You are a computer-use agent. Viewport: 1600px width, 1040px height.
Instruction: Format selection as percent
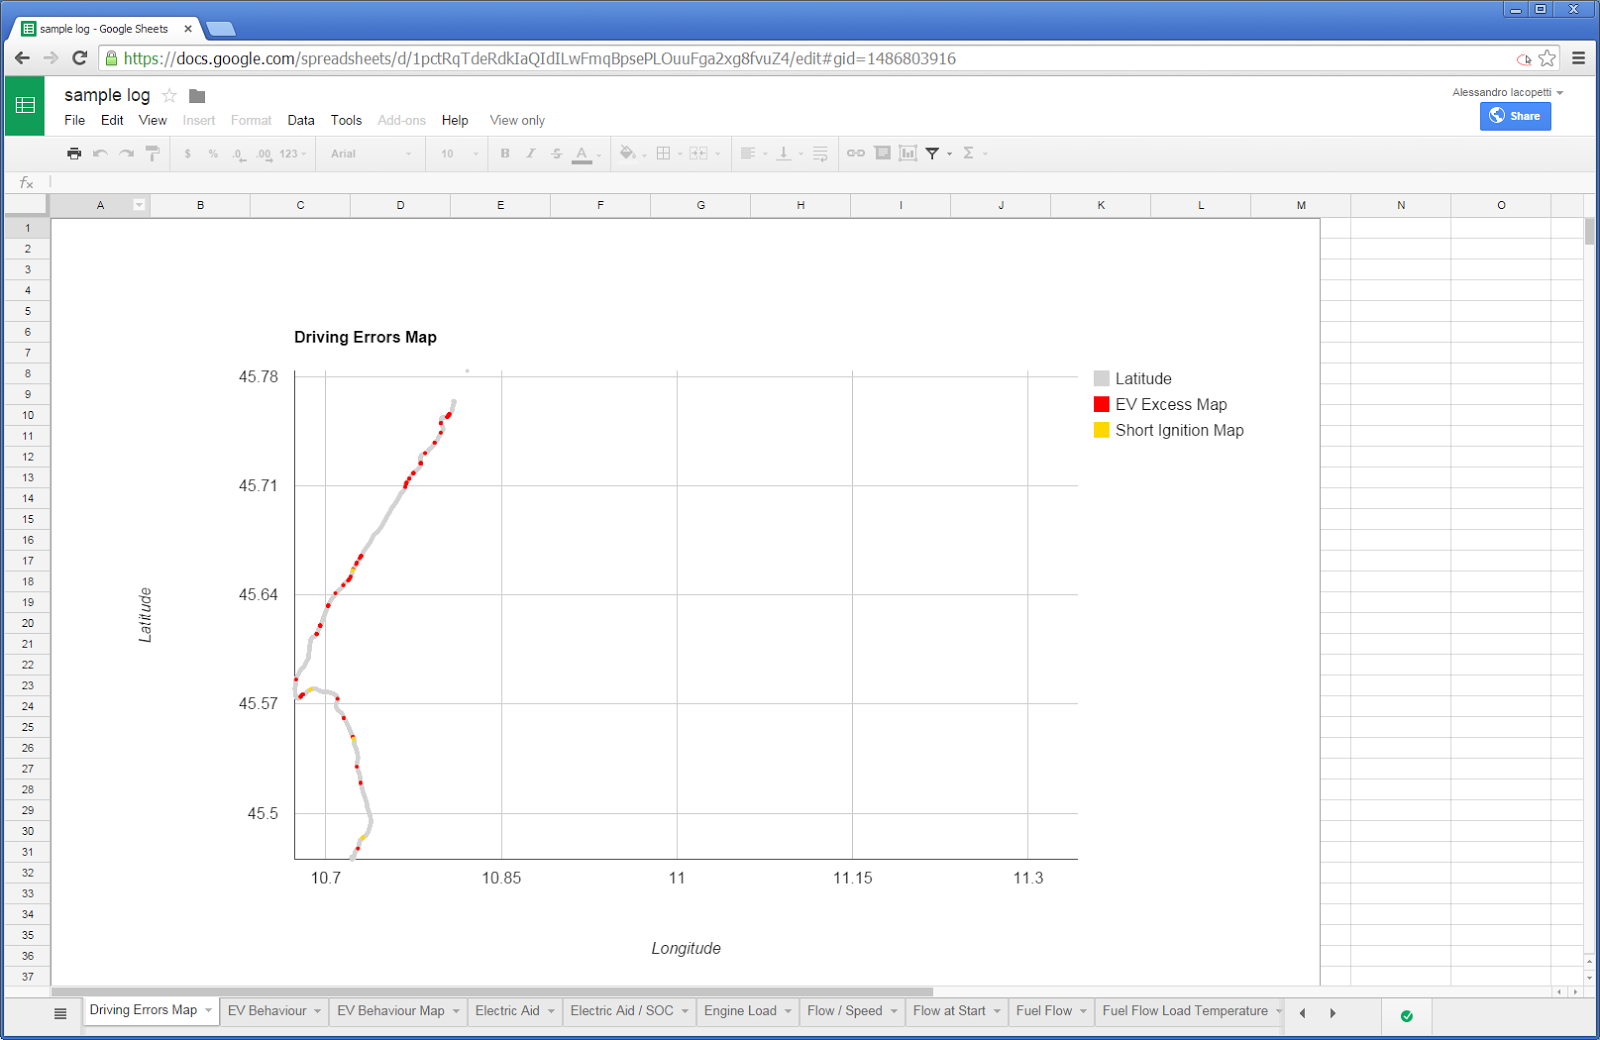coord(214,153)
